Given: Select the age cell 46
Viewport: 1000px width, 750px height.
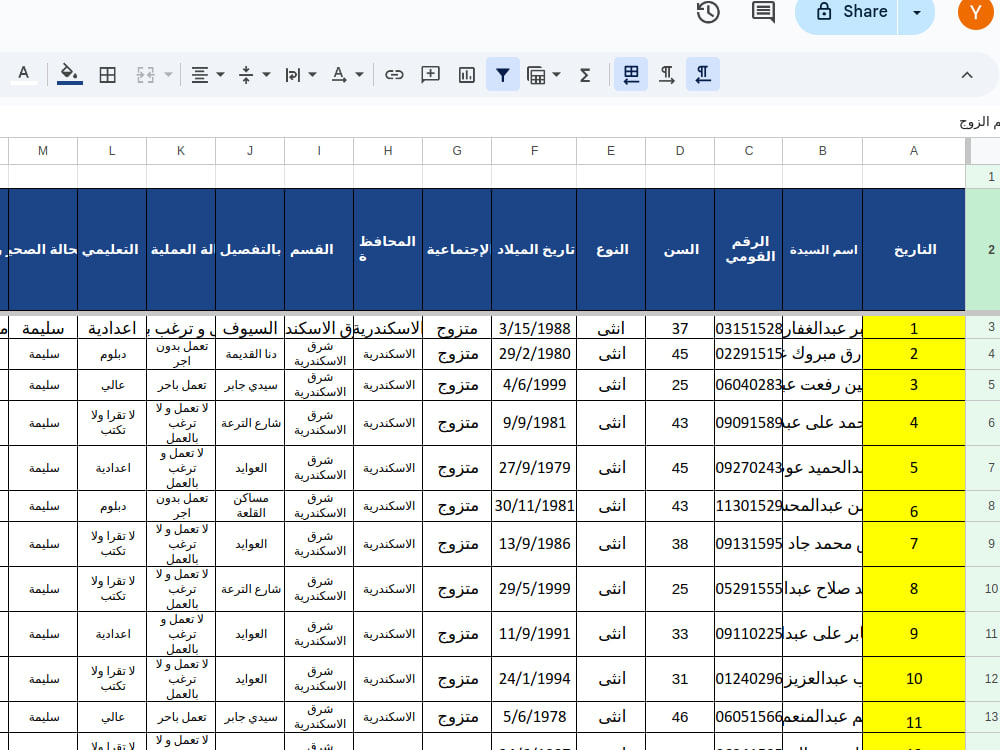Looking at the screenshot, I should pyautogui.click(x=680, y=717).
